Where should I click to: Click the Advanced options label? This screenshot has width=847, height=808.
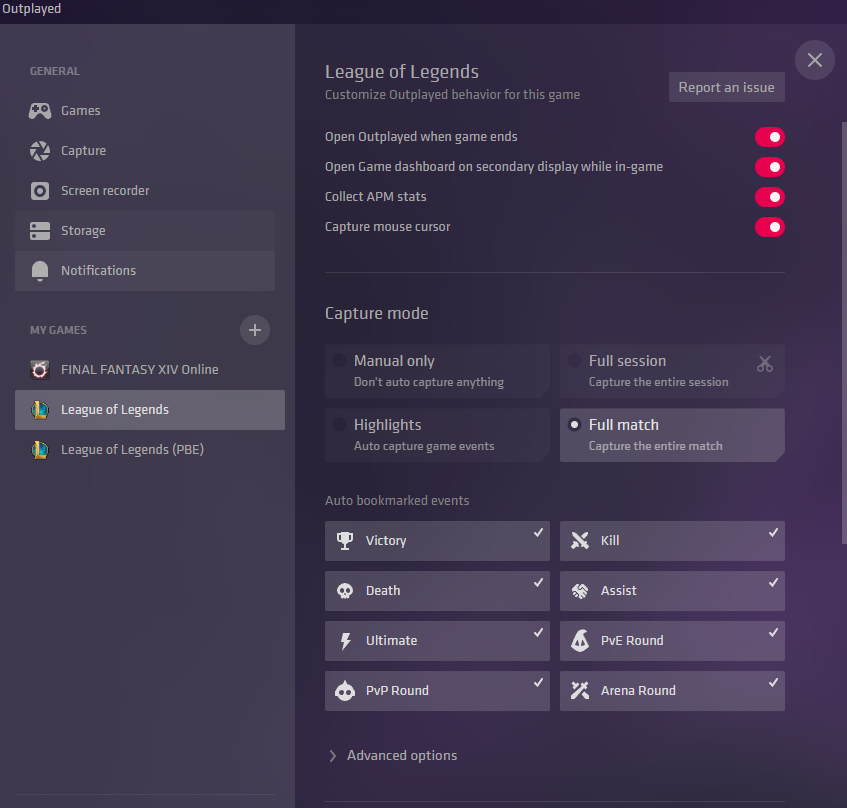[402, 756]
